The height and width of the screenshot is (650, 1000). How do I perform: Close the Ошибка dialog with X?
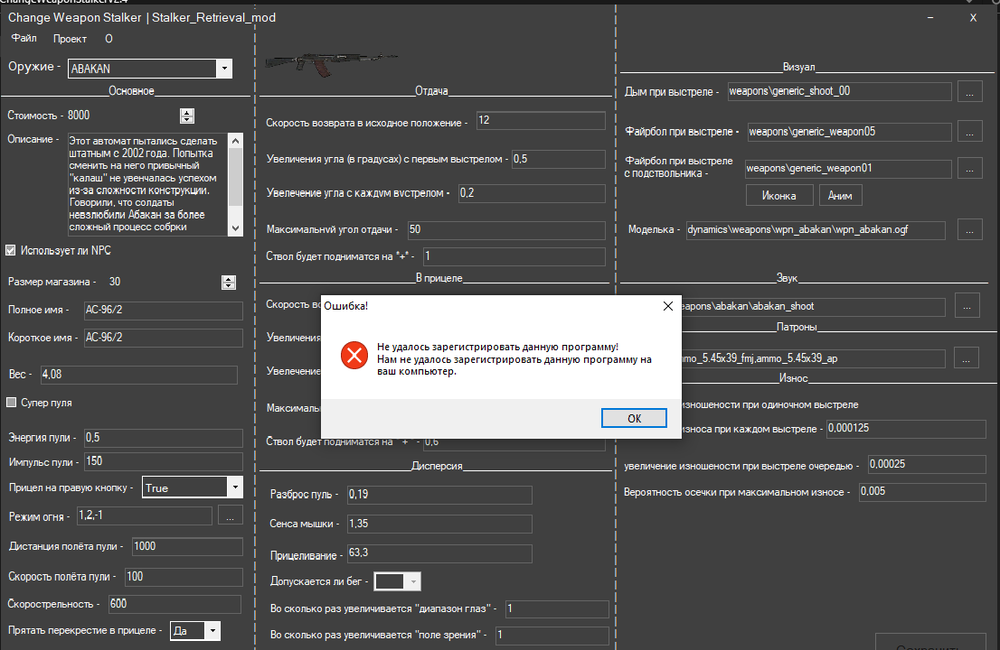click(667, 305)
